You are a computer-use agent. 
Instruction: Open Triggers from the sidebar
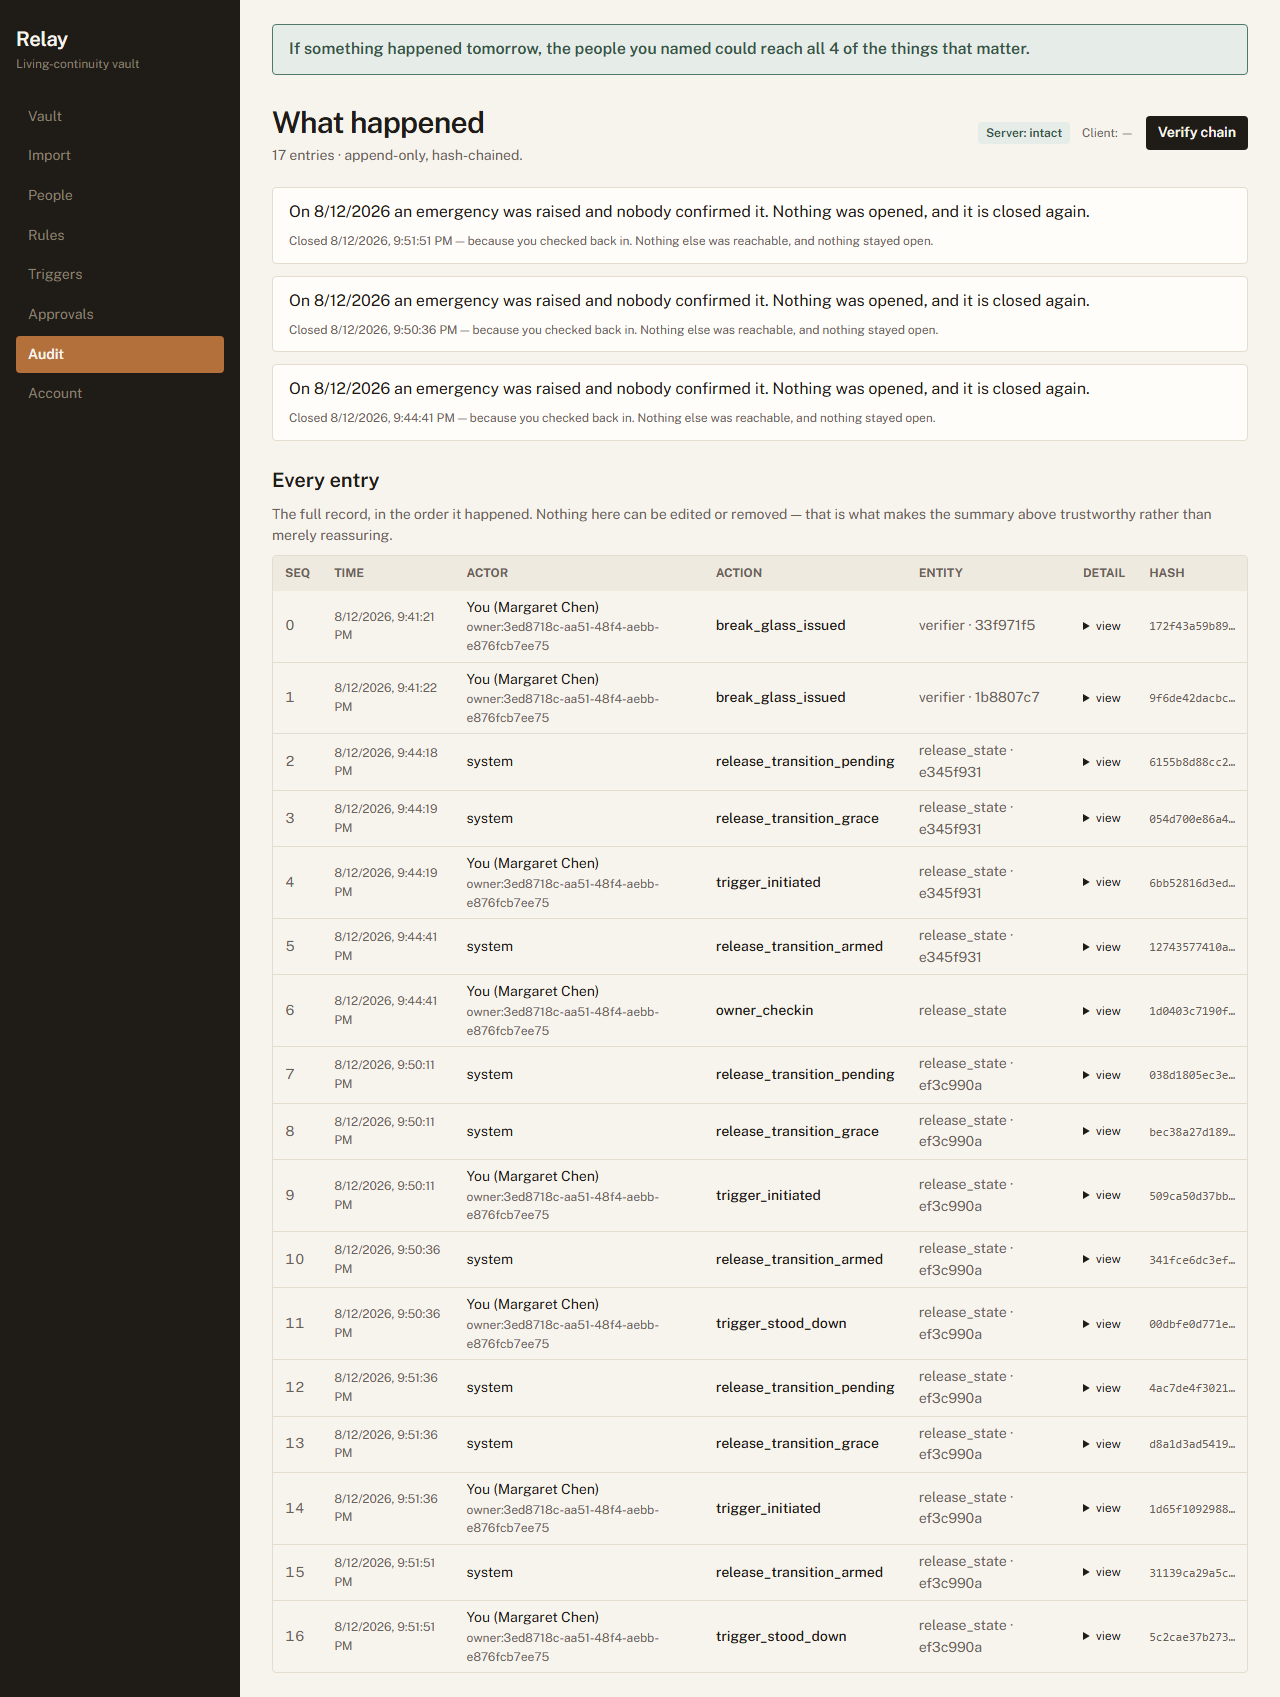coord(120,274)
